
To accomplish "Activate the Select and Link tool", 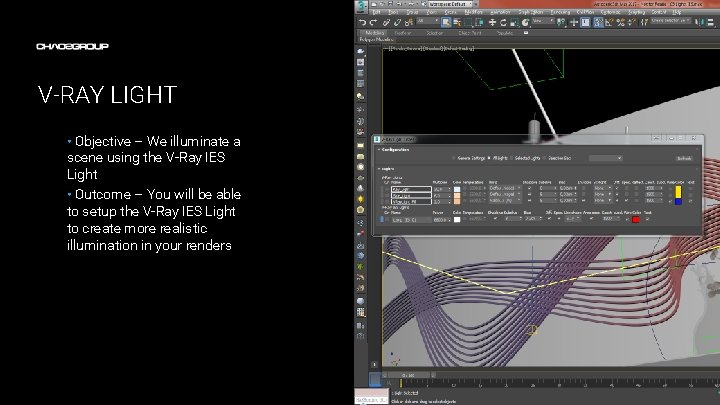I will pos(386,22).
